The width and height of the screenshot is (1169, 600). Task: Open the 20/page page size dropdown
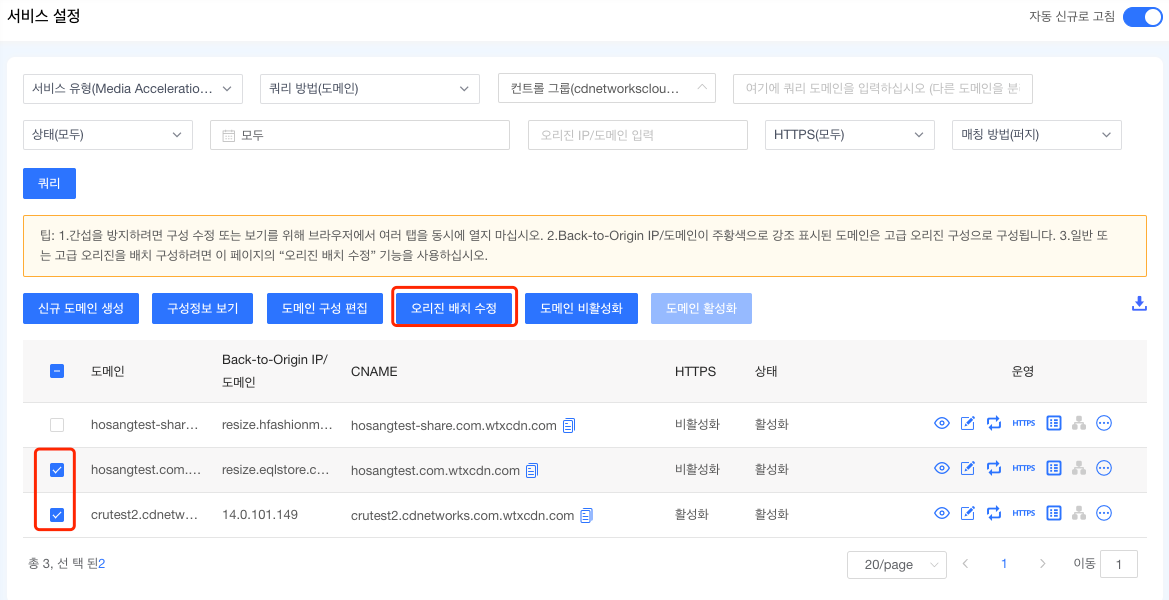pos(896,564)
